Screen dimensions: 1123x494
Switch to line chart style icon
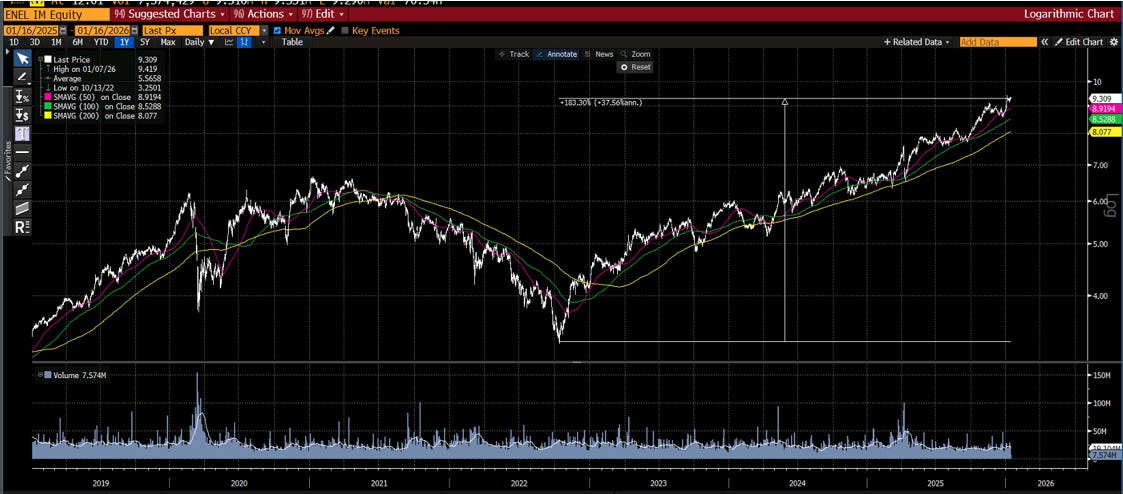pos(229,42)
